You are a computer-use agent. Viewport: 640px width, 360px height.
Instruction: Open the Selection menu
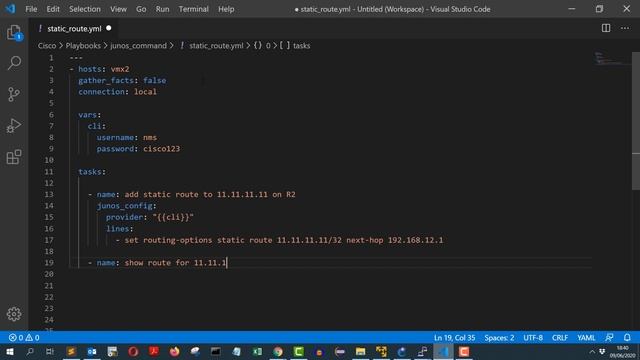(x=84, y=9)
